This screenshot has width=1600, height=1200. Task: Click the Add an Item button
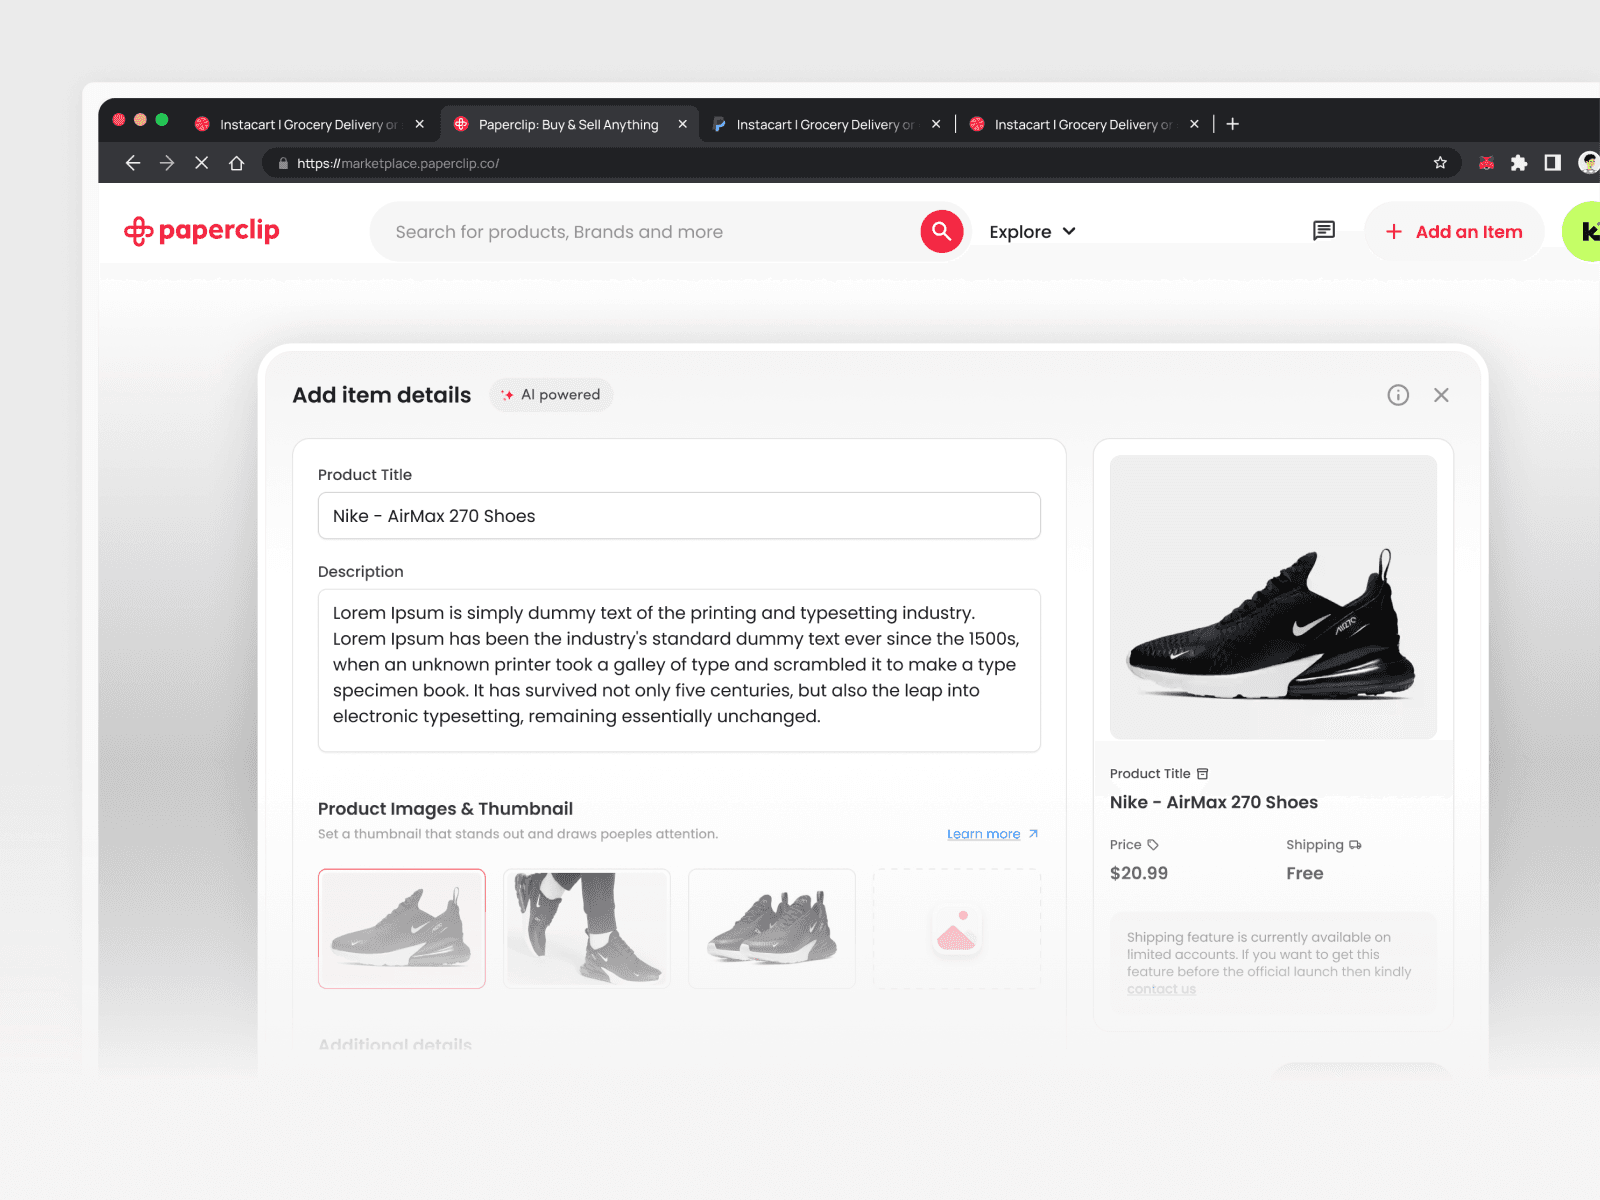click(x=1454, y=232)
